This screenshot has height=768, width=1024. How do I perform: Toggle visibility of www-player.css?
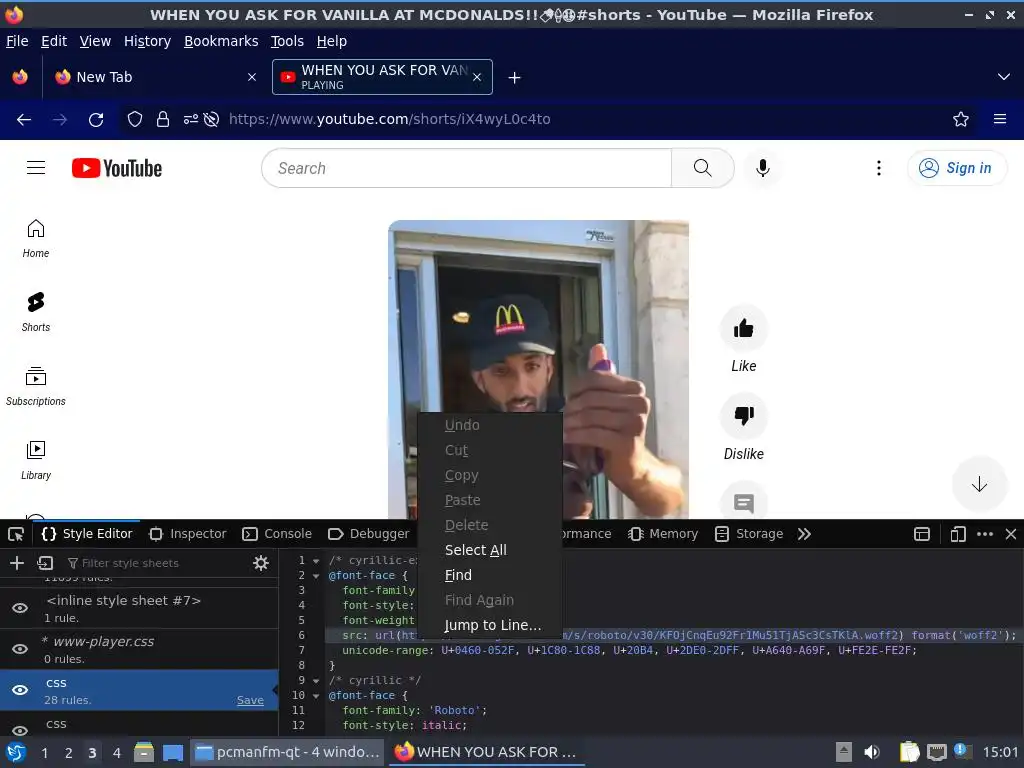coord(20,648)
